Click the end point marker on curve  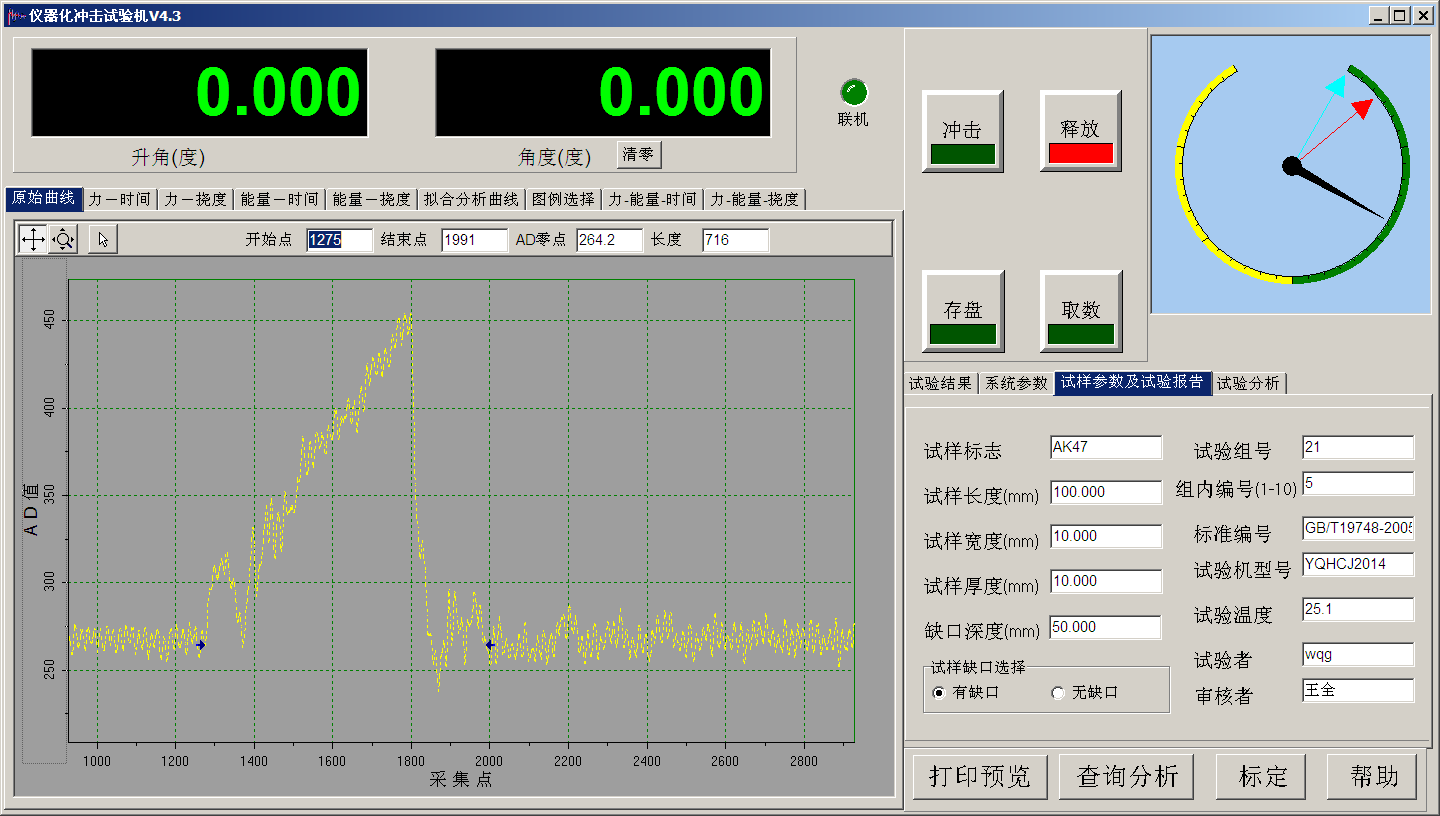coord(489,645)
